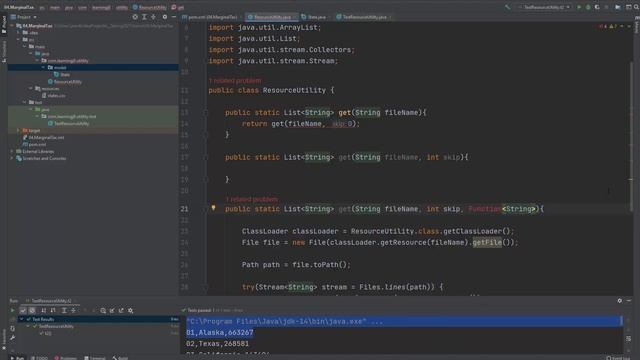Click '1 related problem' hint above line 21

[x=251, y=199]
